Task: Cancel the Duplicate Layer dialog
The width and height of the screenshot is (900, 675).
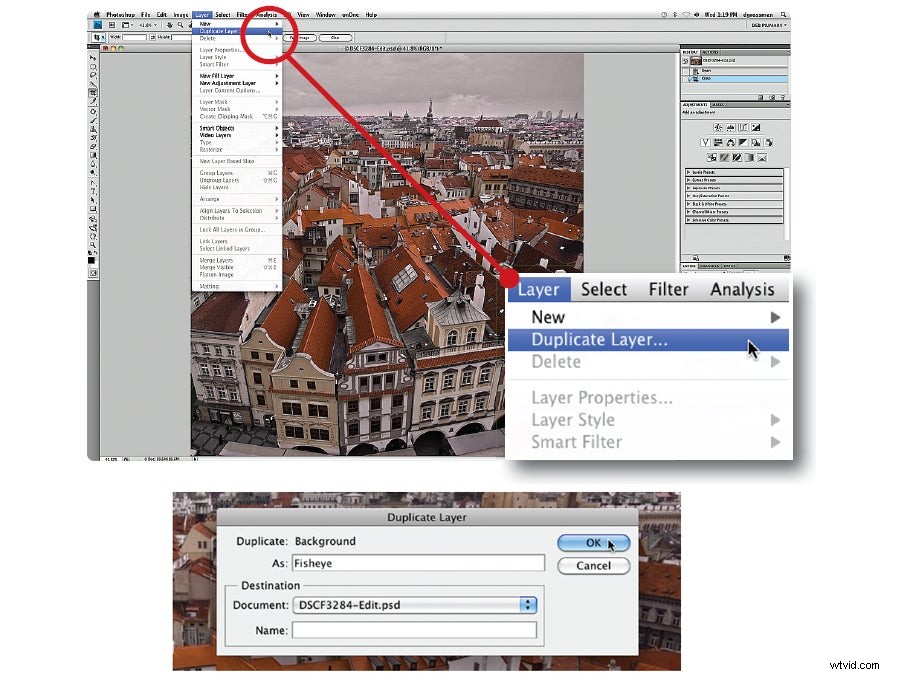Action: [593, 565]
